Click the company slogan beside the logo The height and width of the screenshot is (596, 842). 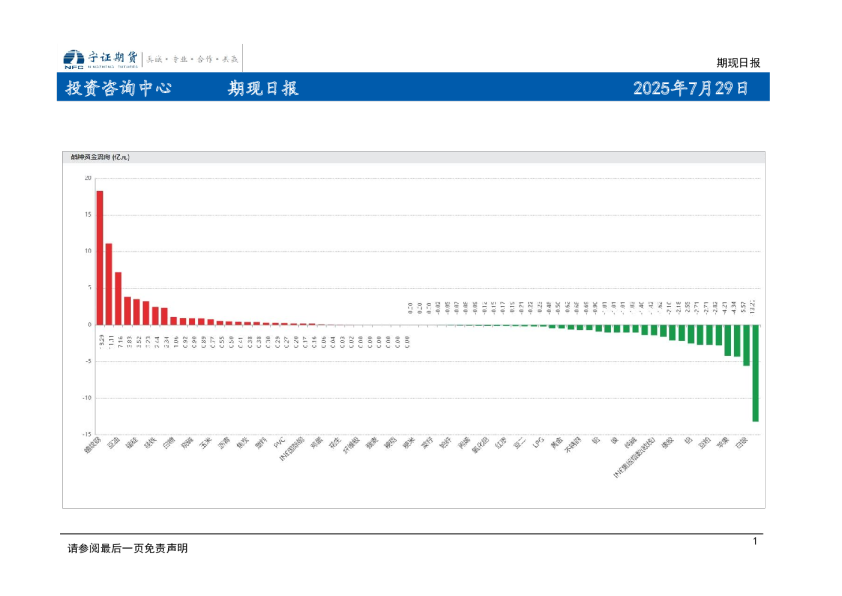194,59
